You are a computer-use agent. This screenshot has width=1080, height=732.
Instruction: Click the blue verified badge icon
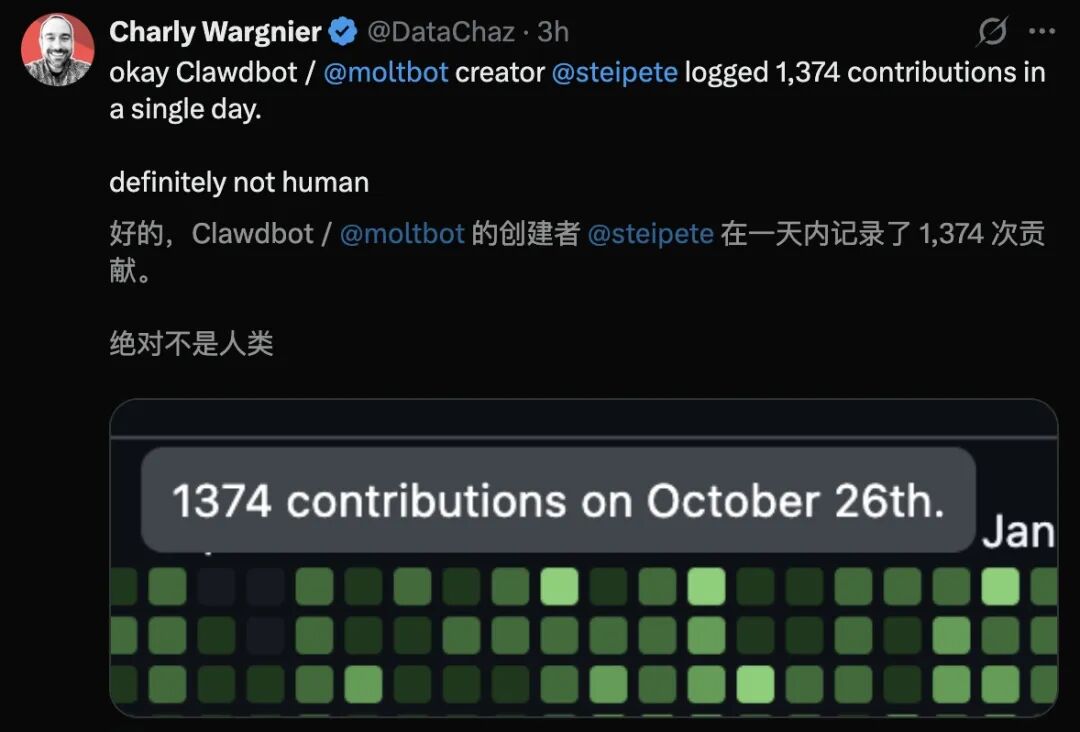tap(342, 32)
